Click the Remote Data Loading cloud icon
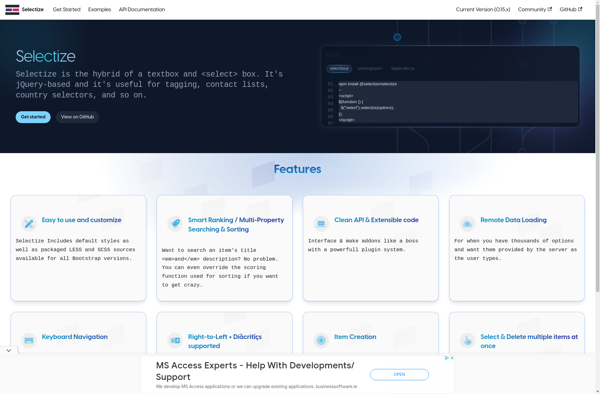 [467, 224]
